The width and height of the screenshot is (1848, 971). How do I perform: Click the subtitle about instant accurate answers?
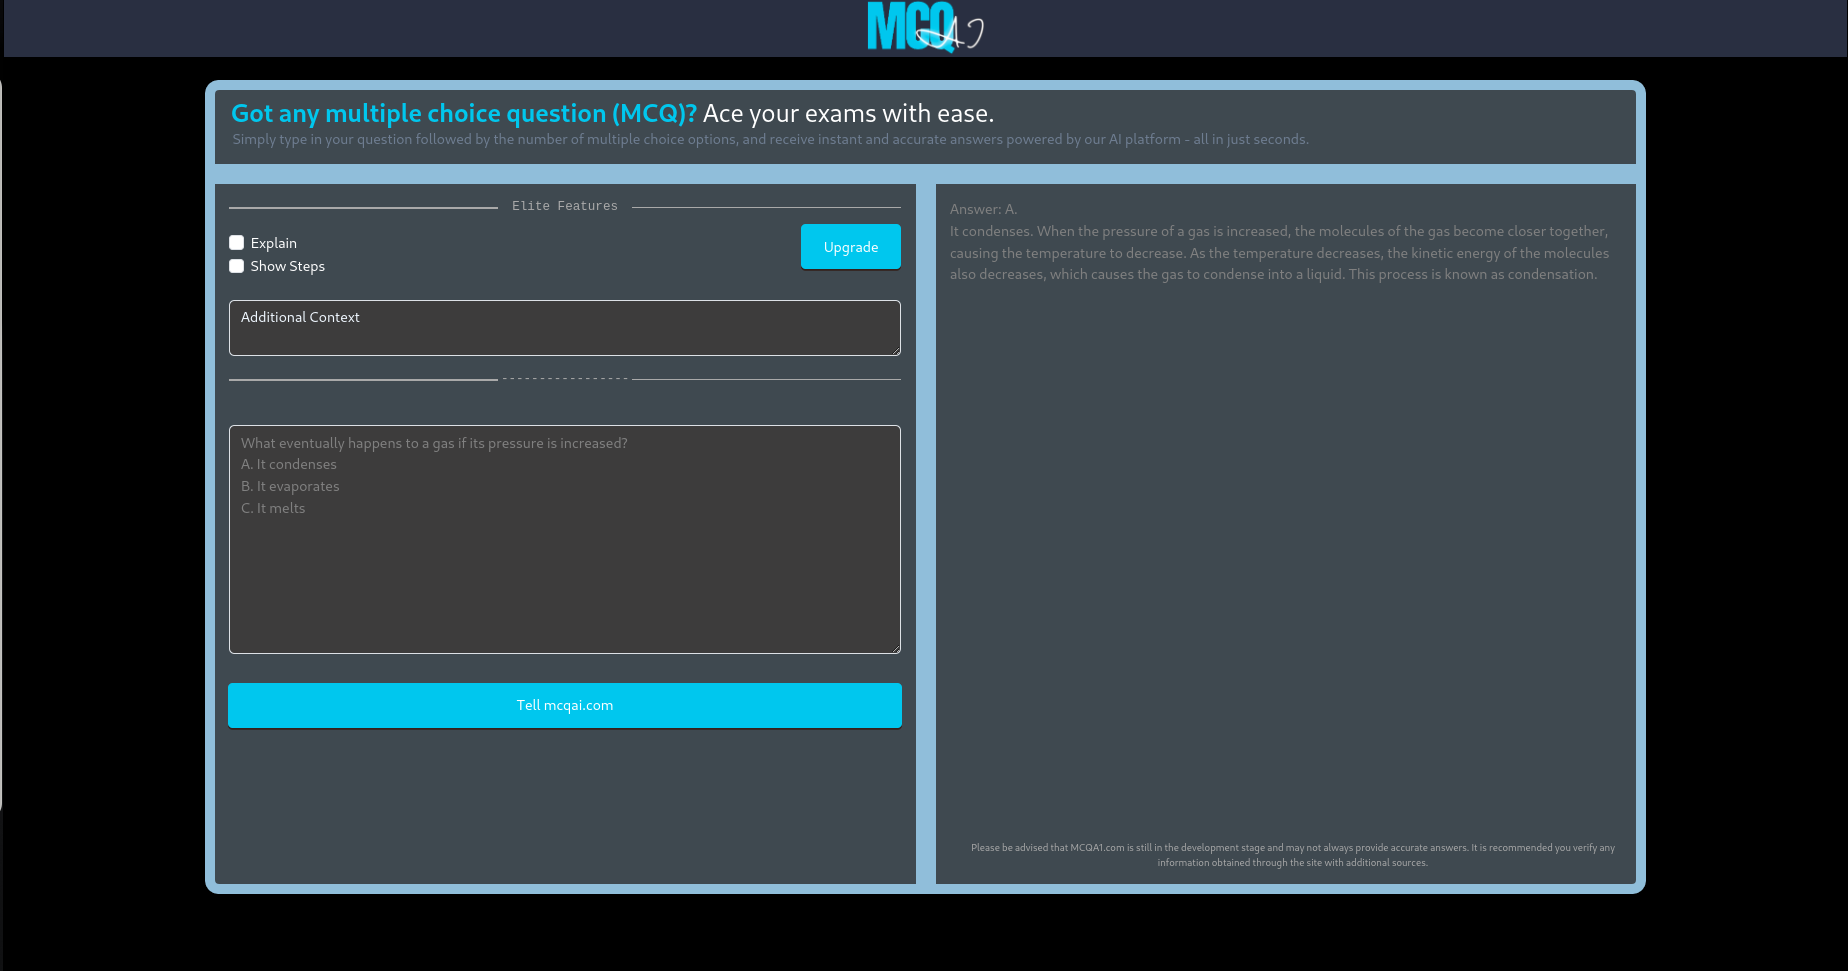pyautogui.click(x=770, y=139)
